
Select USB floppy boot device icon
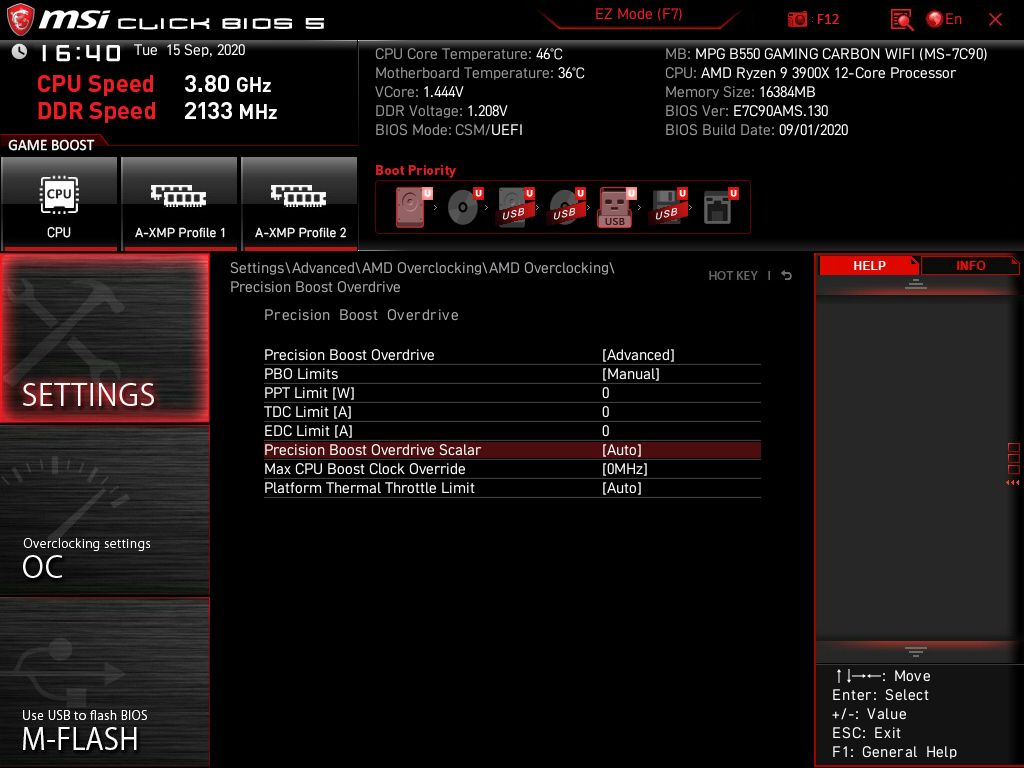(669, 207)
